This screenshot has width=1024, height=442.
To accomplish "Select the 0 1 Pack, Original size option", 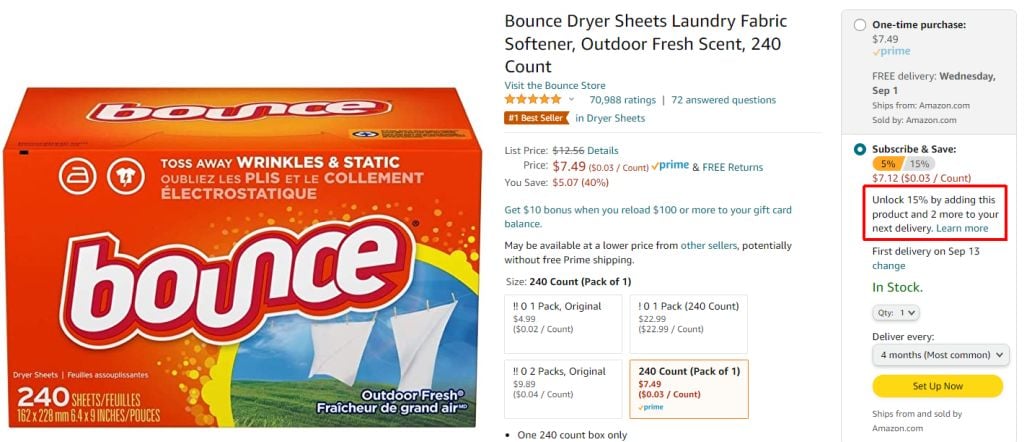I will tap(563, 324).
